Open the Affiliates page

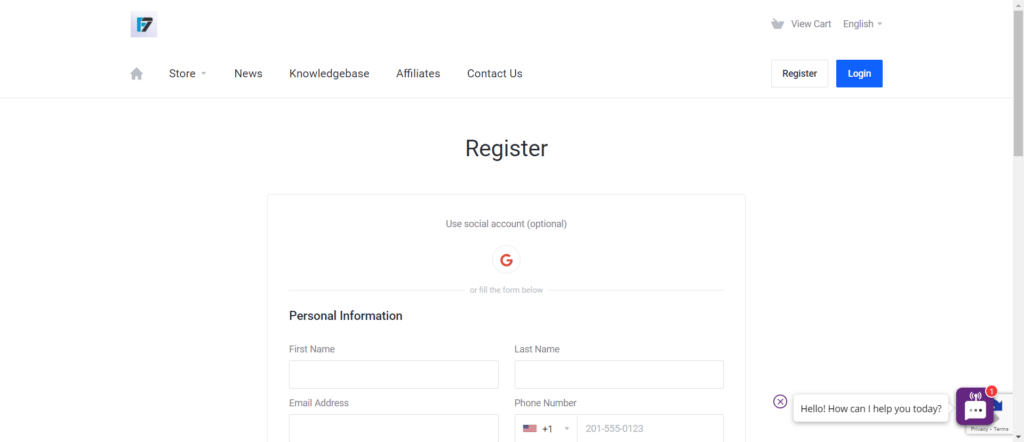(x=418, y=73)
